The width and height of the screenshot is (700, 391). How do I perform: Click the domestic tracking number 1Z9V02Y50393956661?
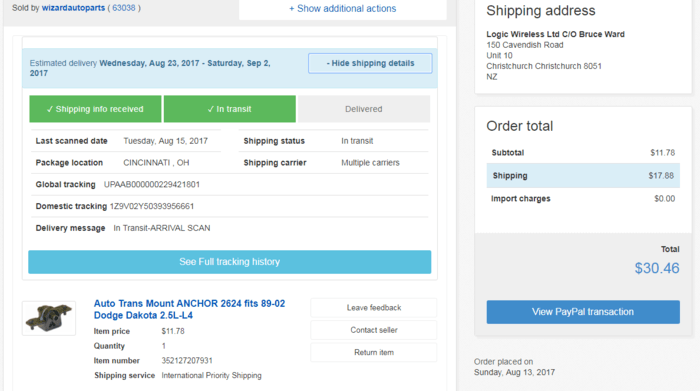pyautogui.click(x=152, y=206)
